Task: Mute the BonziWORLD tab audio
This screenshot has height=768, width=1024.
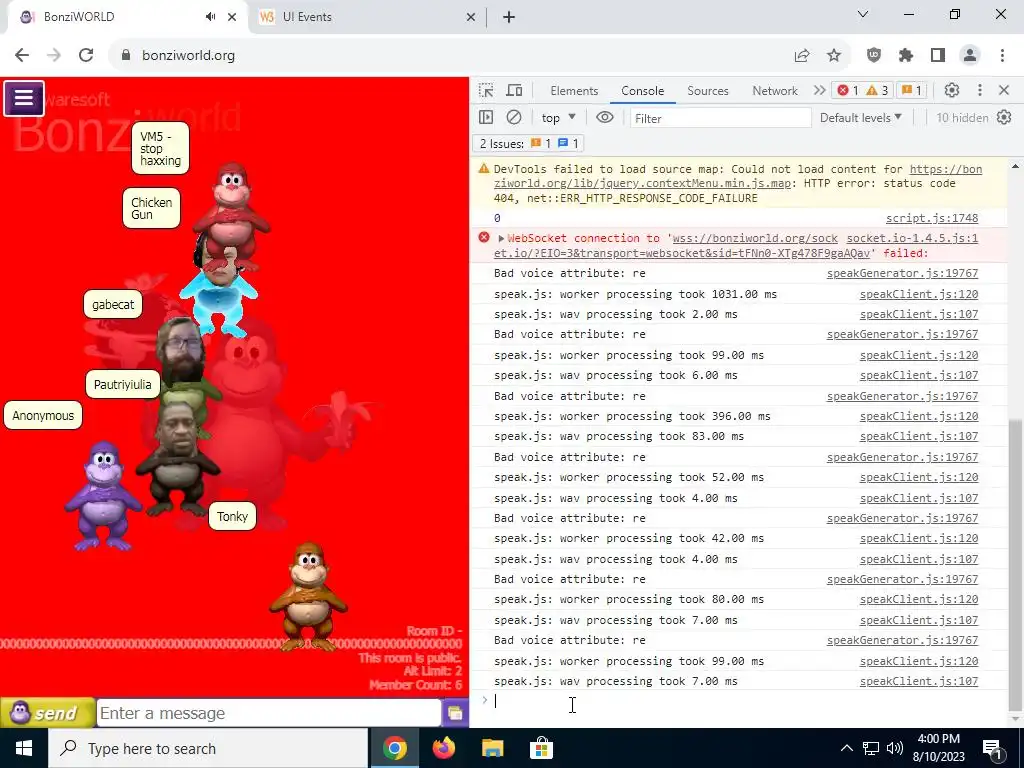Action: [x=210, y=17]
